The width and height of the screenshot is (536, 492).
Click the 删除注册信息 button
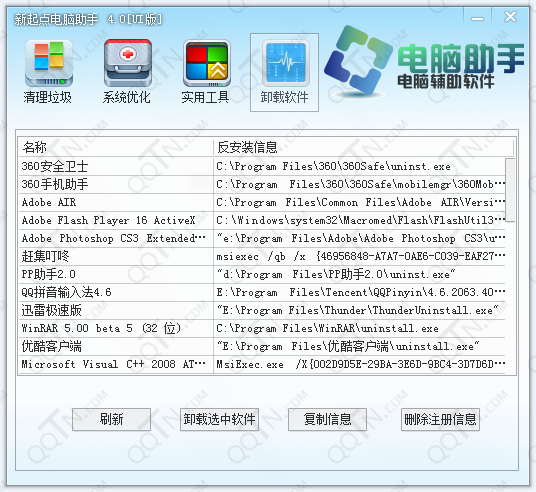(440, 419)
